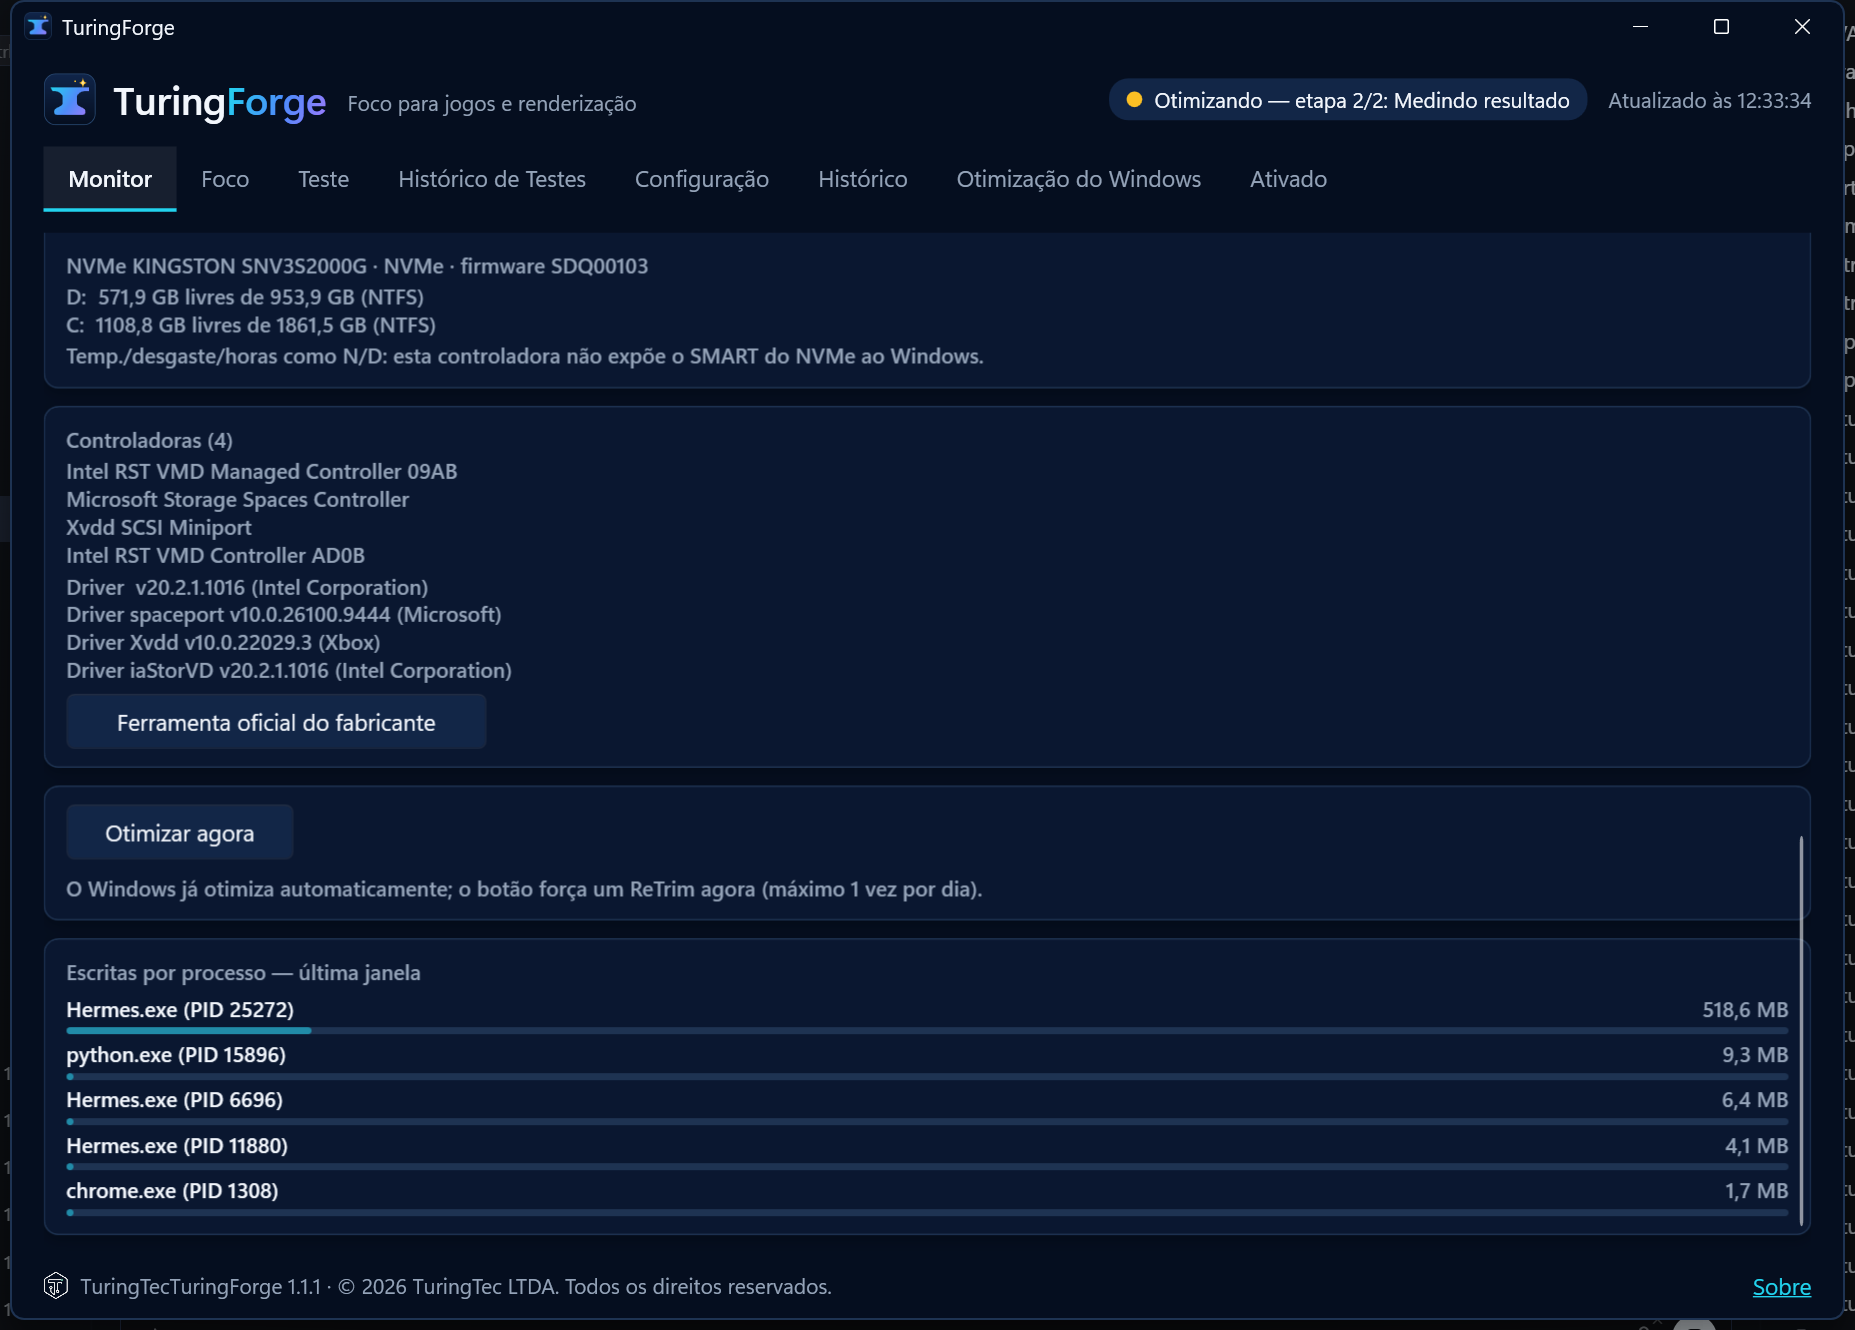Click Xvdd SCSI Miniport entry
The height and width of the screenshot is (1330, 1855).
coord(159,527)
